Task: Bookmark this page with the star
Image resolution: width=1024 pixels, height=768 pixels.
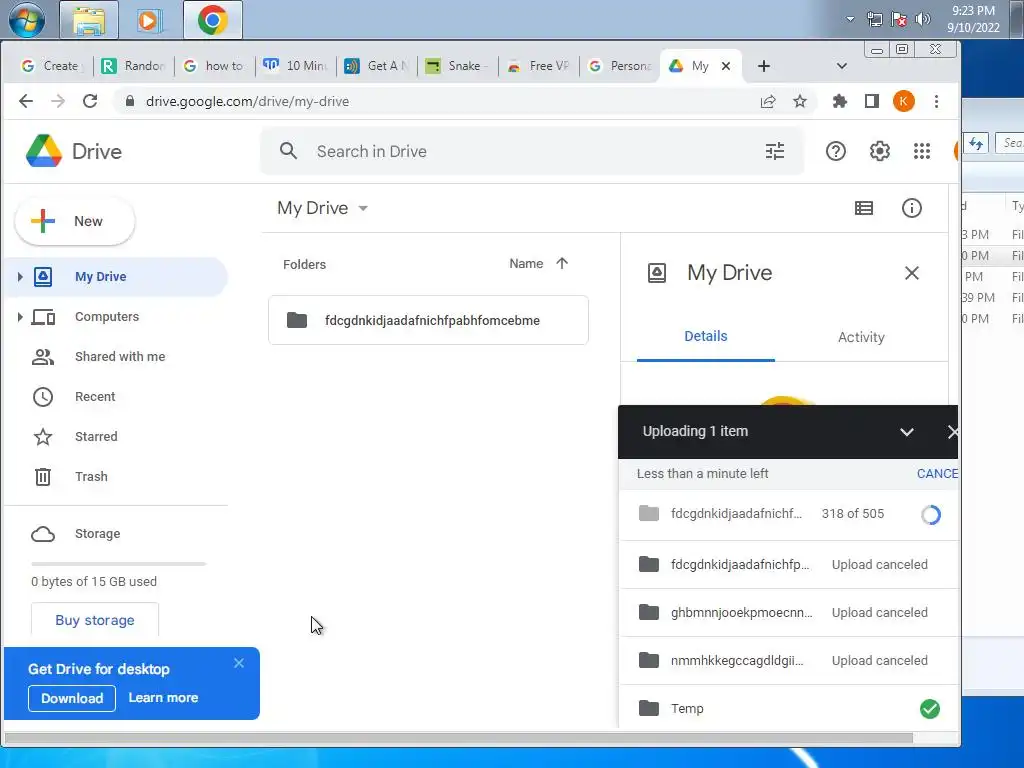Action: 800,101
